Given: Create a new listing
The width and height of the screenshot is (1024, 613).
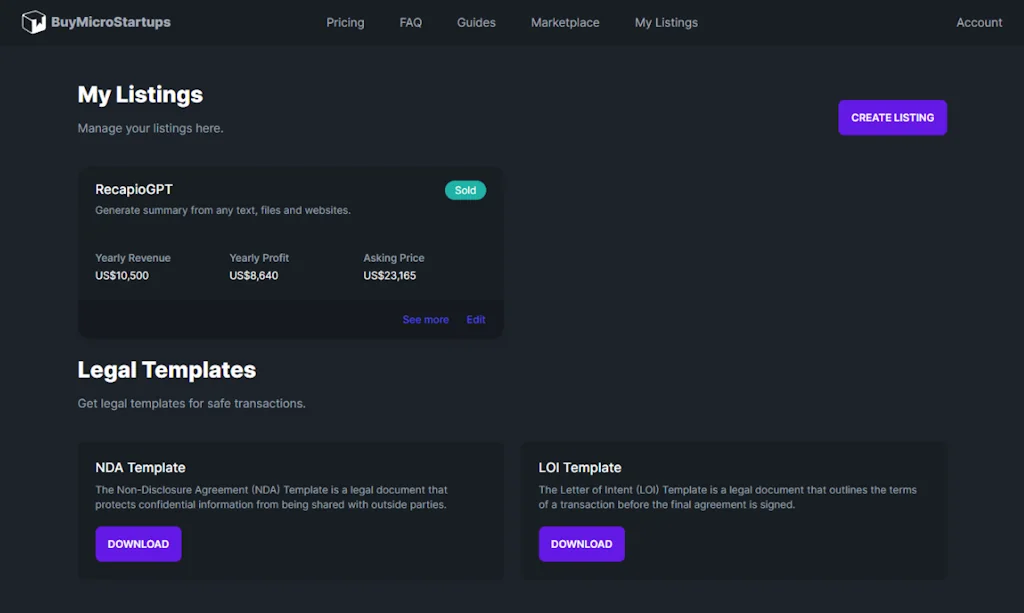Looking at the screenshot, I should [x=891, y=117].
